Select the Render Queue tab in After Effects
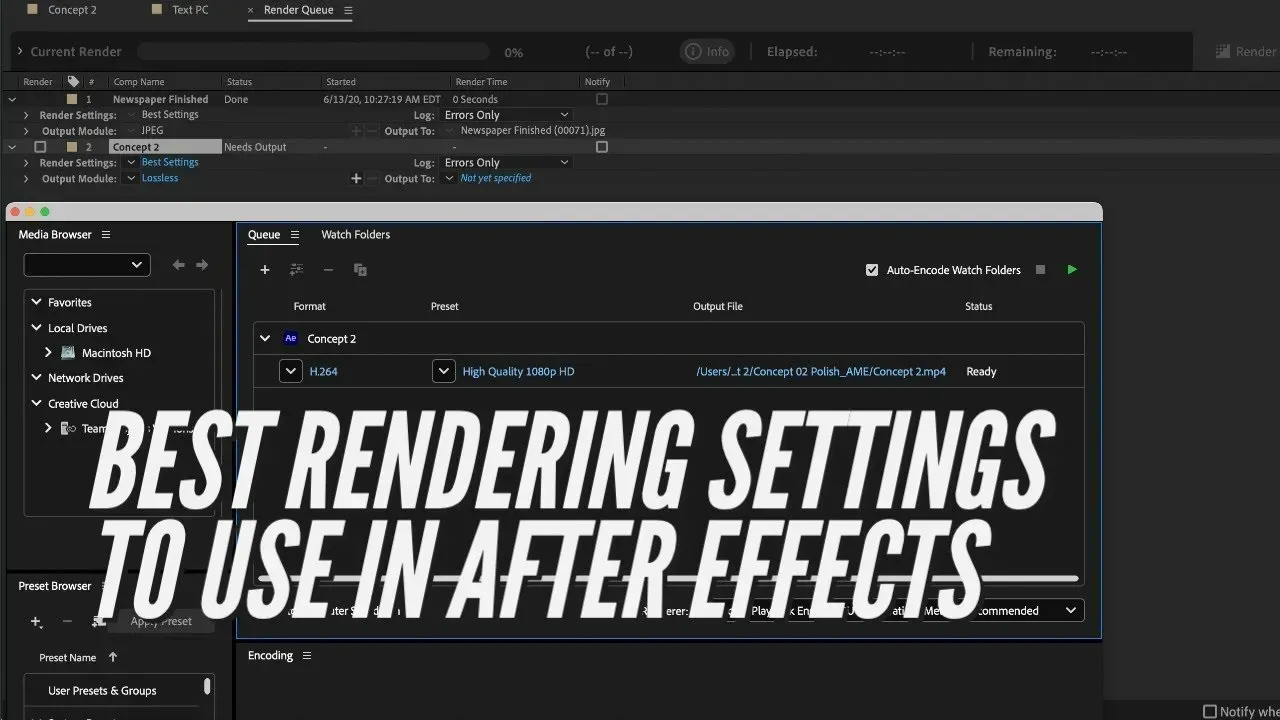 coord(299,11)
